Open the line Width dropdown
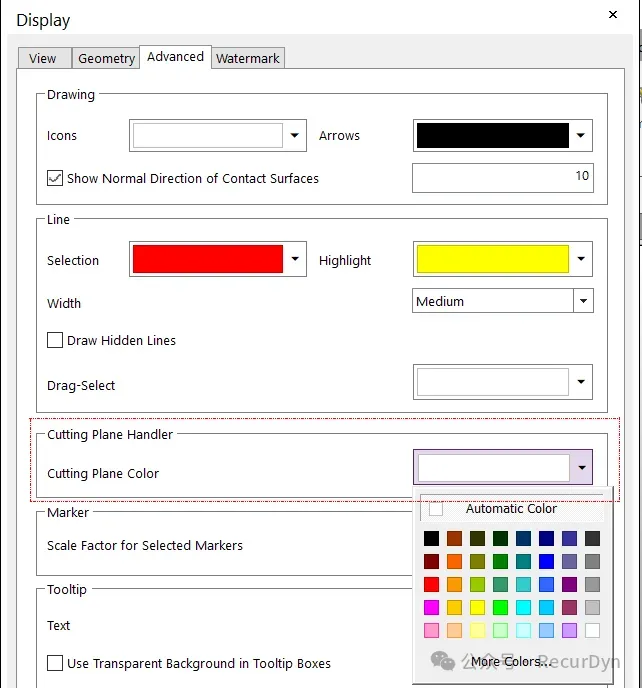642x688 pixels. [582, 301]
